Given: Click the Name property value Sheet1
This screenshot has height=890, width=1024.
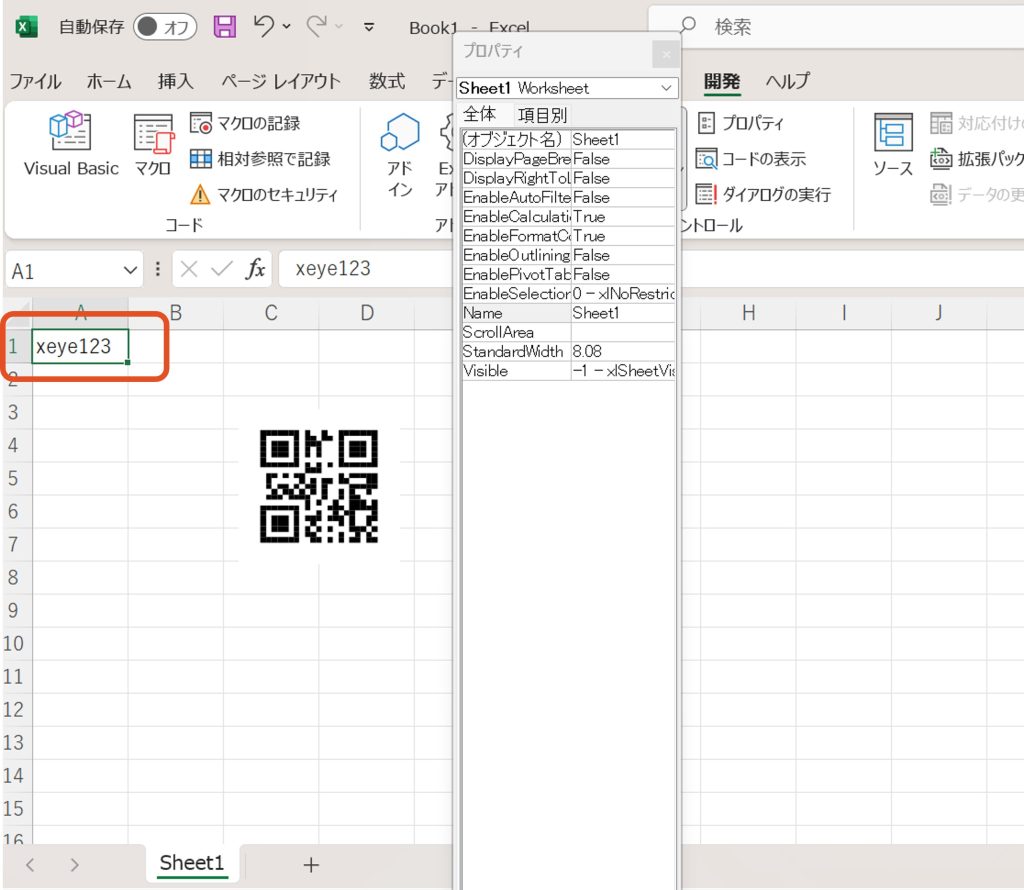Looking at the screenshot, I should [623, 313].
